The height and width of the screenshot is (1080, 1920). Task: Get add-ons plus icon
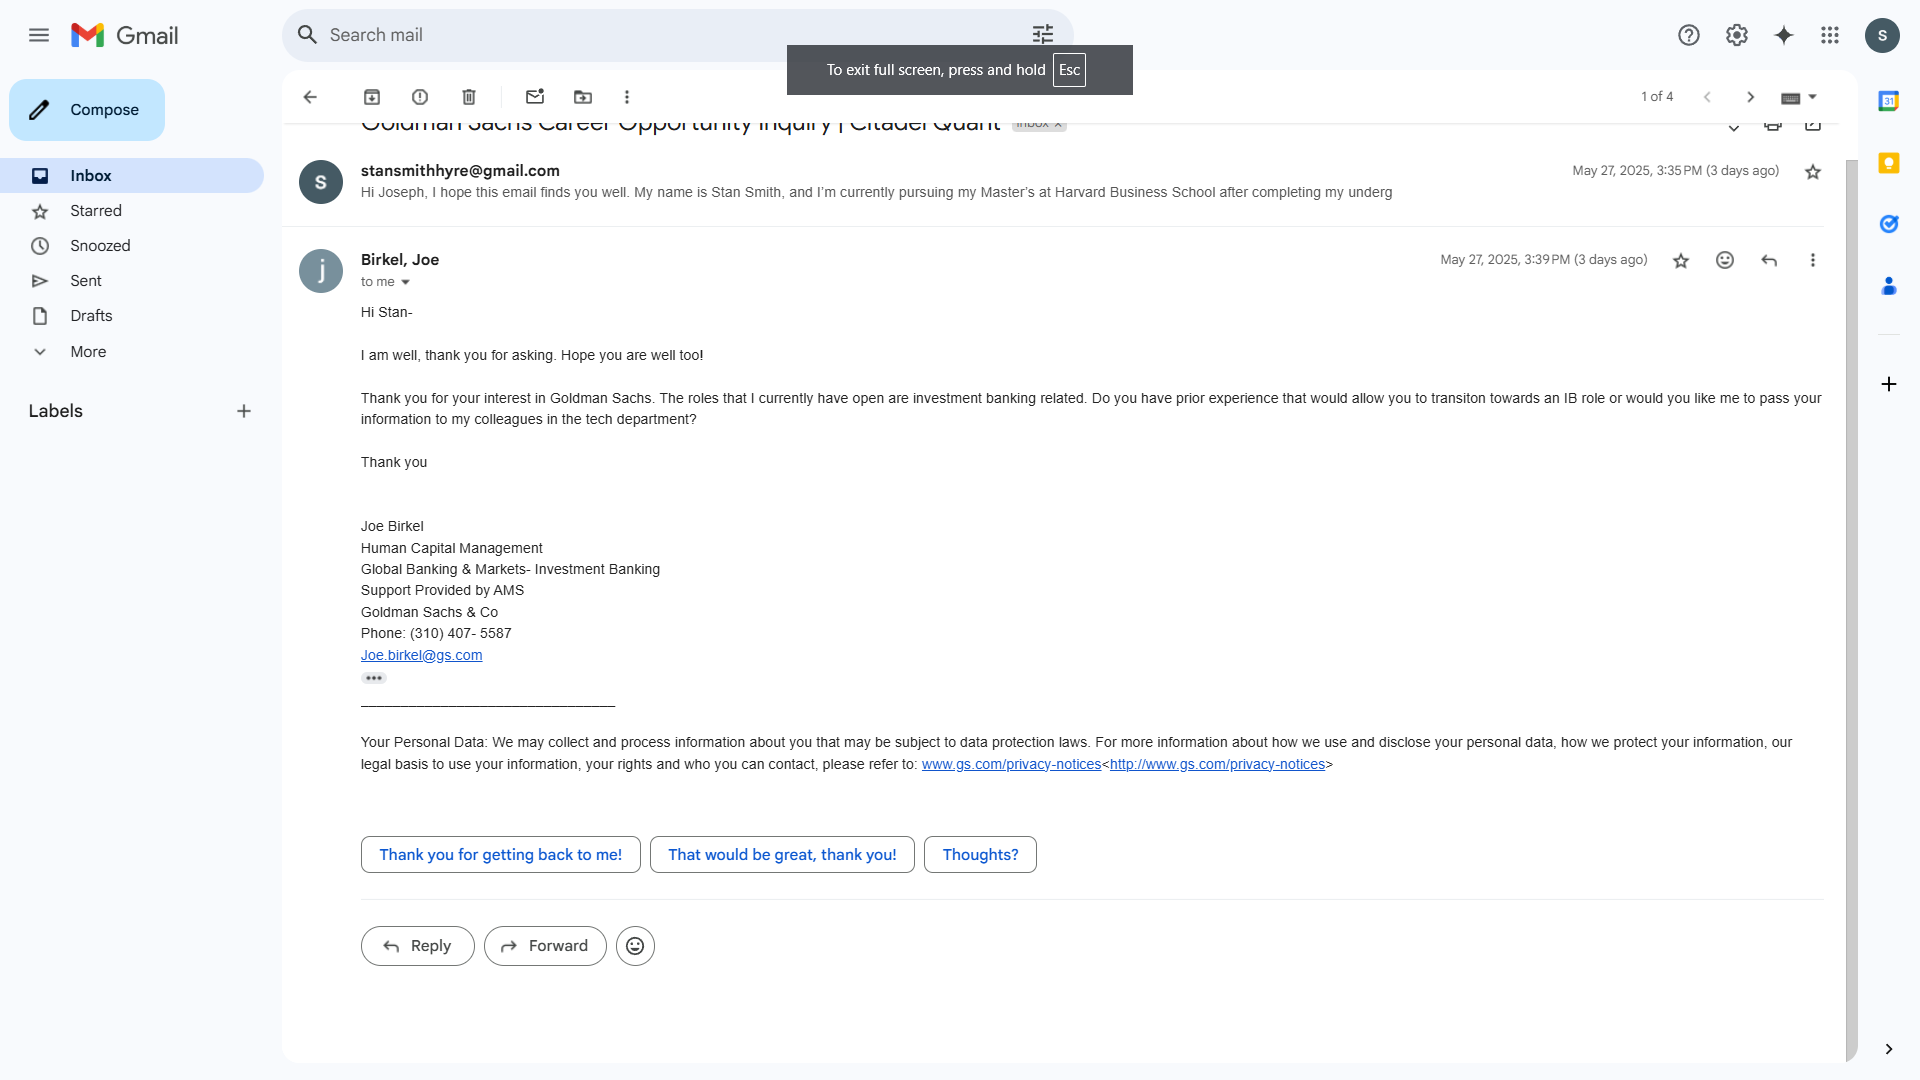[x=1889, y=384]
